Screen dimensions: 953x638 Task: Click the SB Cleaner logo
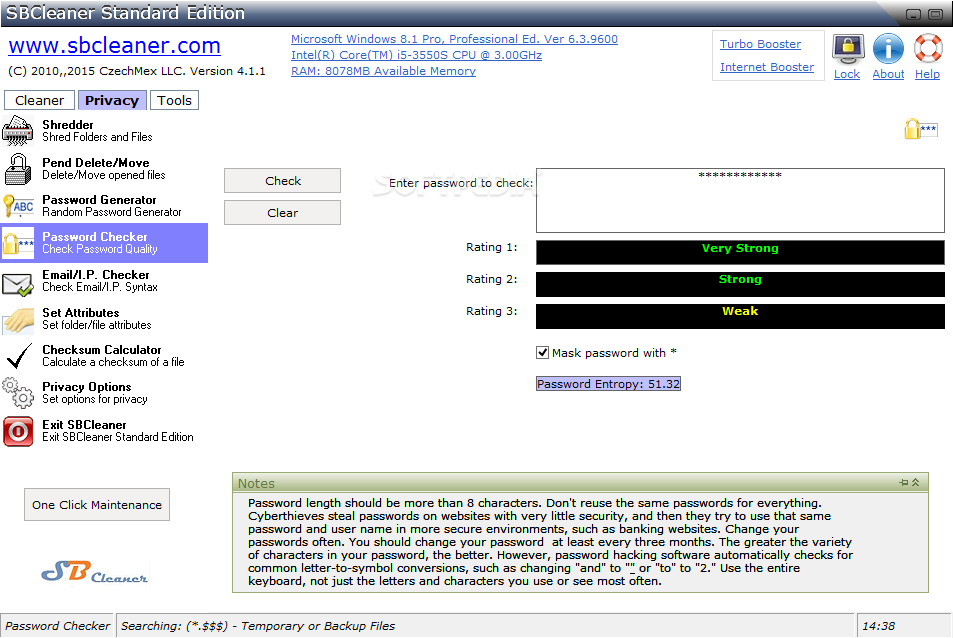(95, 571)
